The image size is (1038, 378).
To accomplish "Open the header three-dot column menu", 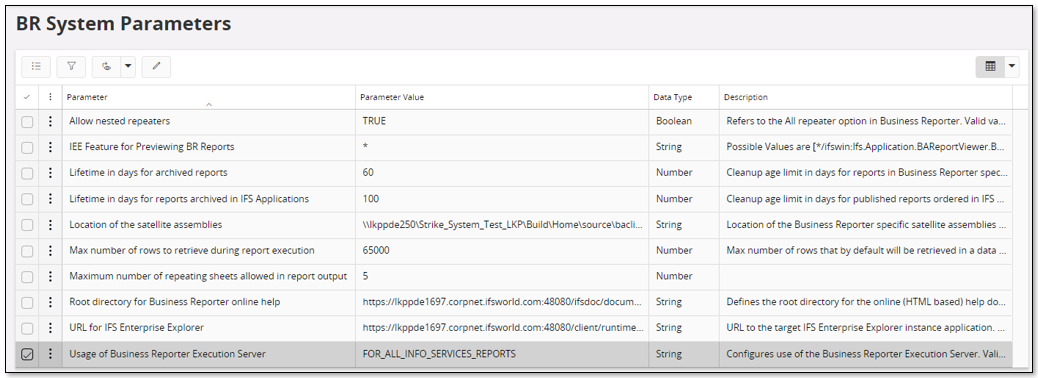I will pyautogui.click(x=50, y=97).
